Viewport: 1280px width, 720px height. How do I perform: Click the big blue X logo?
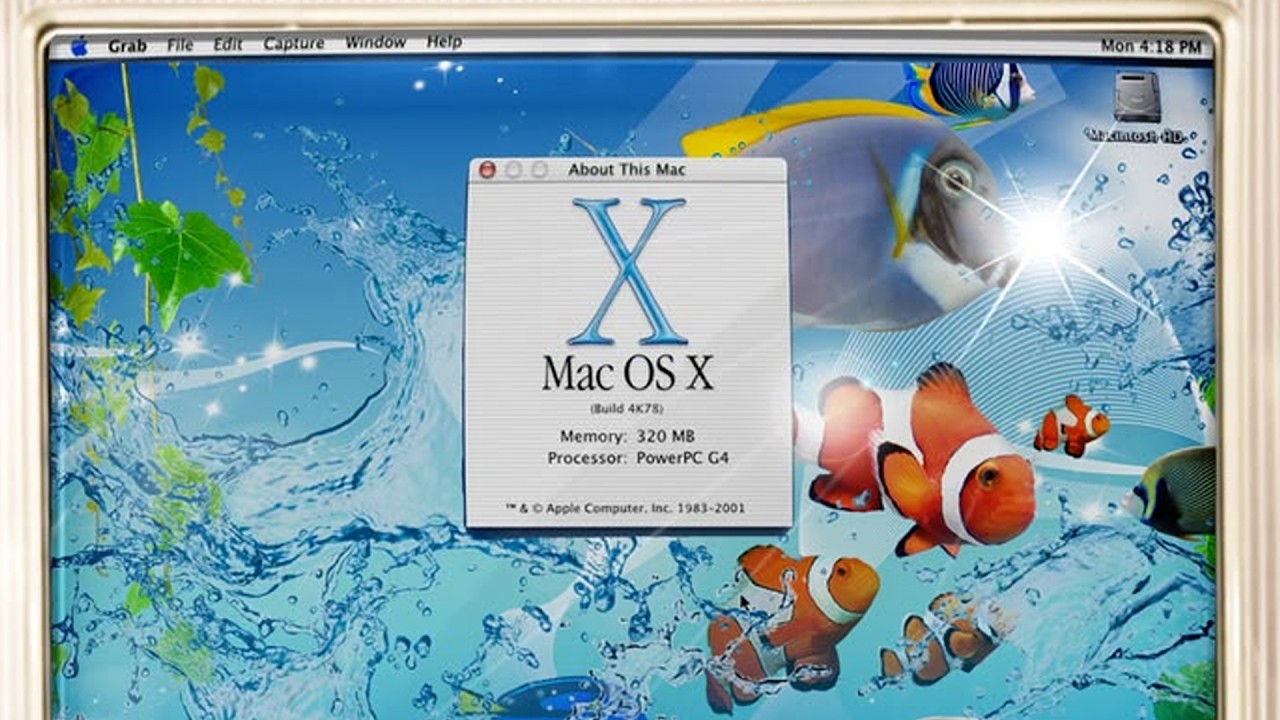(x=628, y=271)
